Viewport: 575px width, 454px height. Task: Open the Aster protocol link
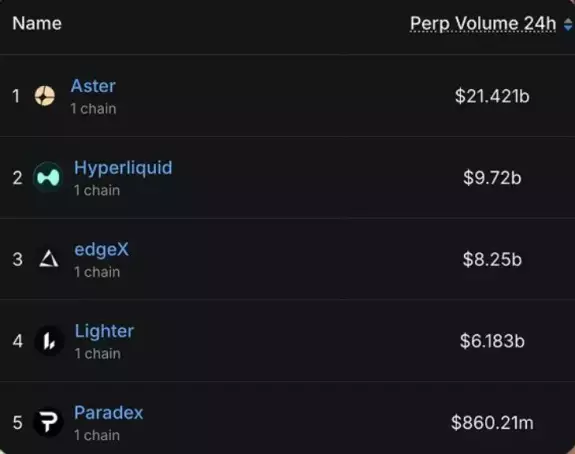pyautogui.click(x=93, y=86)
